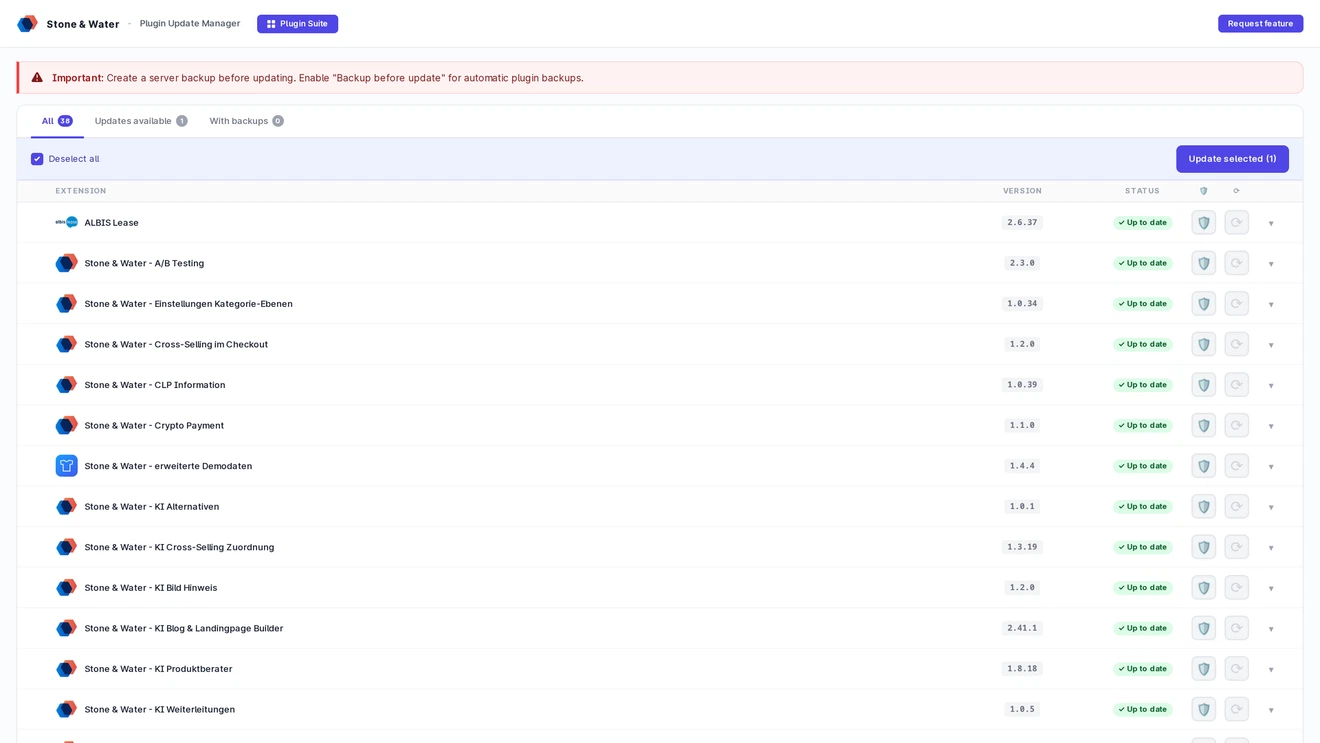Screen dimensions: 1320x743
Task: Click refresh icon in Einstellungen Kategorie-Ebenen row
Action: click(1236, 304)
